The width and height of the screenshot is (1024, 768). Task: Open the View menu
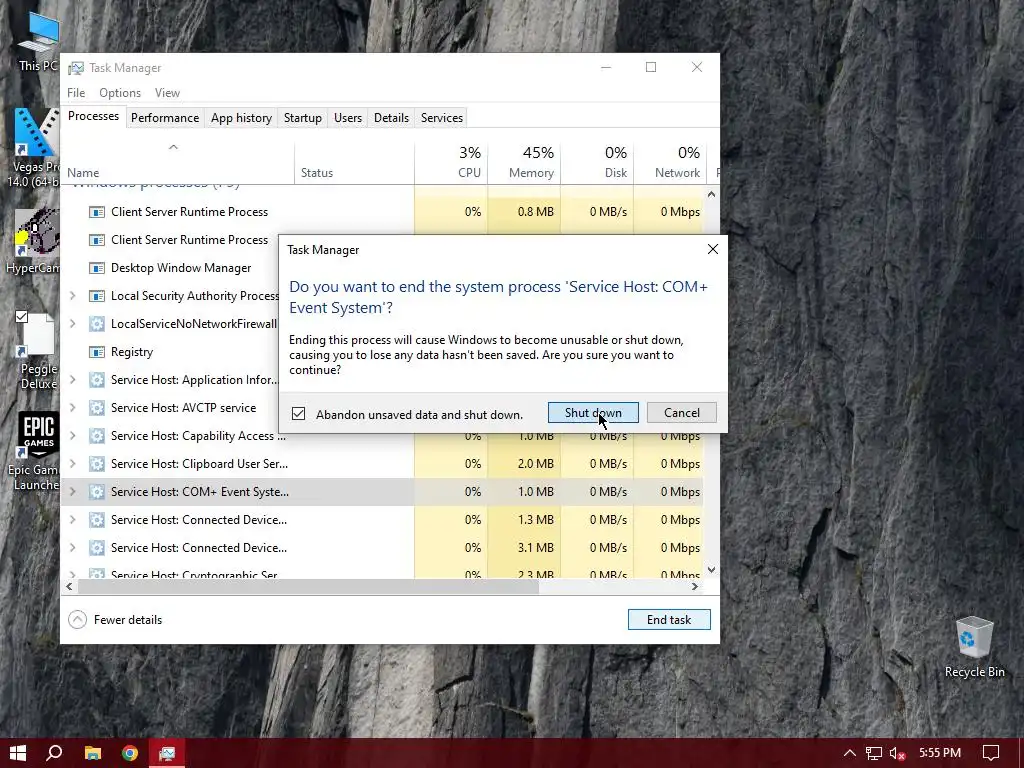(167, 93)
